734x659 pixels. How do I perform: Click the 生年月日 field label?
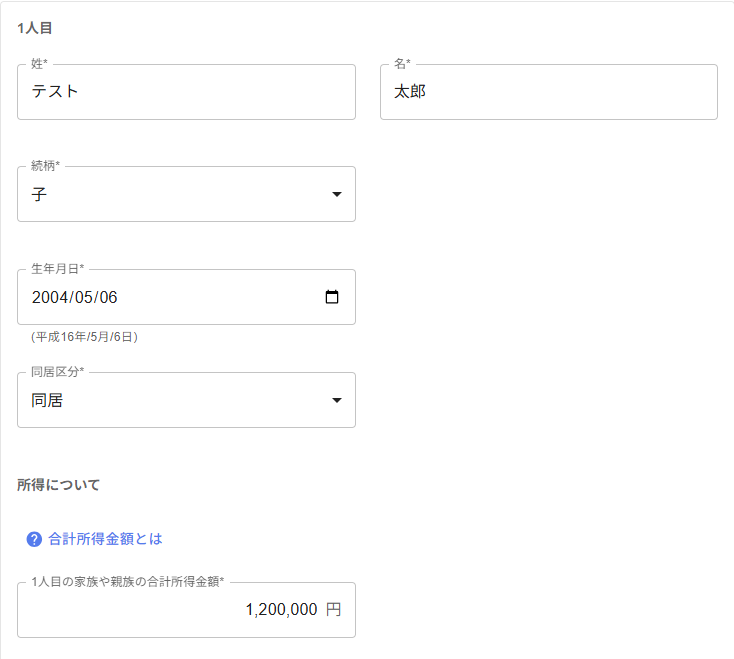pos(57,269)
